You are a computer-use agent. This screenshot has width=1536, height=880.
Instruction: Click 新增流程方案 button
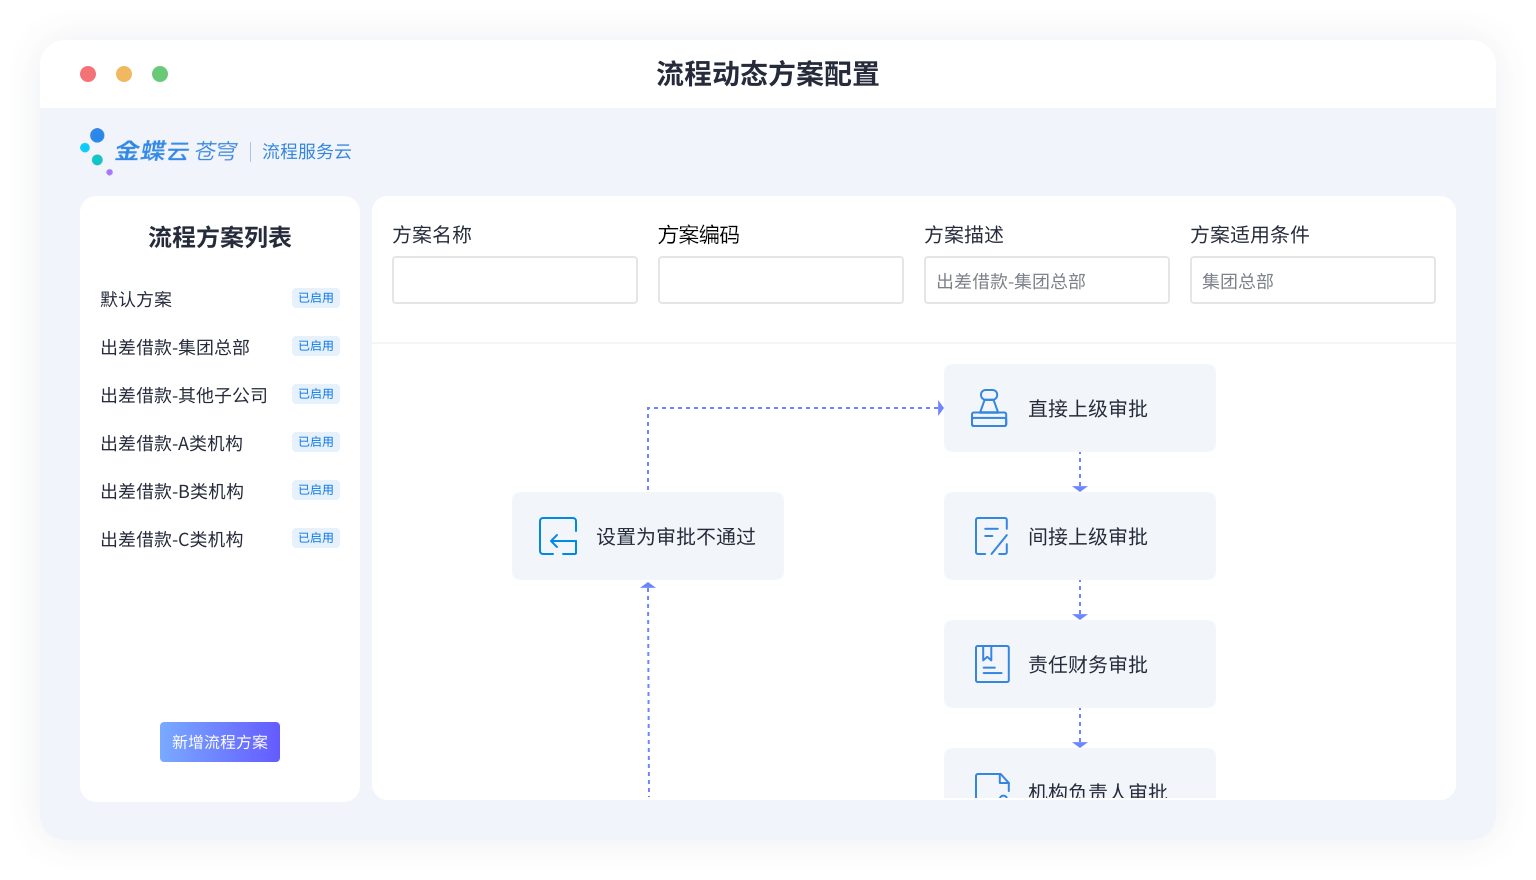tap(220, 742)
